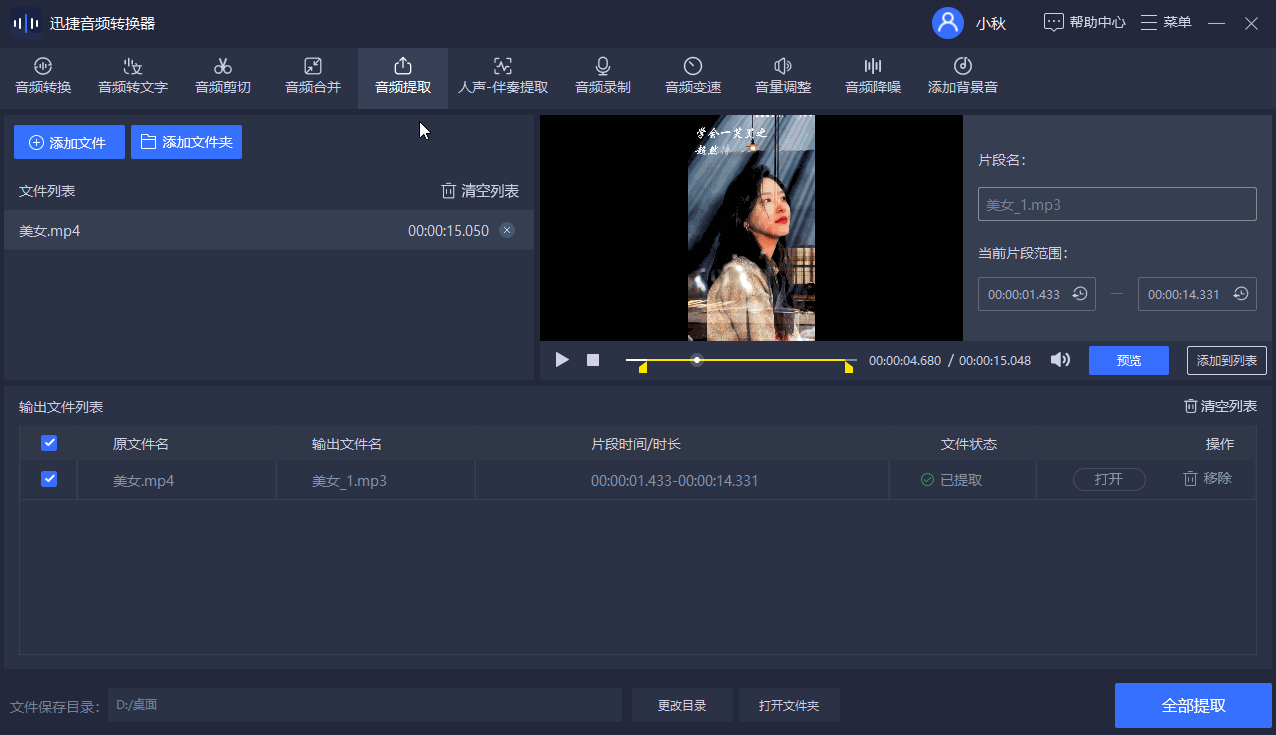Toggle the select-all checkbox in header
1276x735 pixels.
pyautogui.click(x=49, y=443)
